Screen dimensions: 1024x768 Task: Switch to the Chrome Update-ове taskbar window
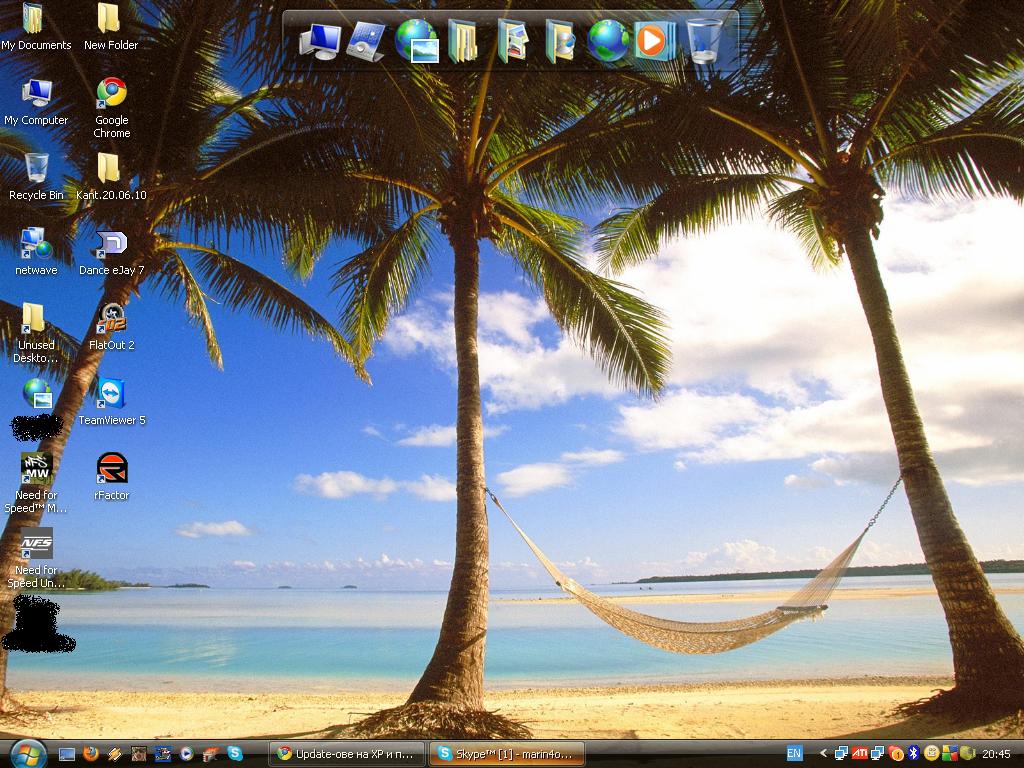point(346,753)
